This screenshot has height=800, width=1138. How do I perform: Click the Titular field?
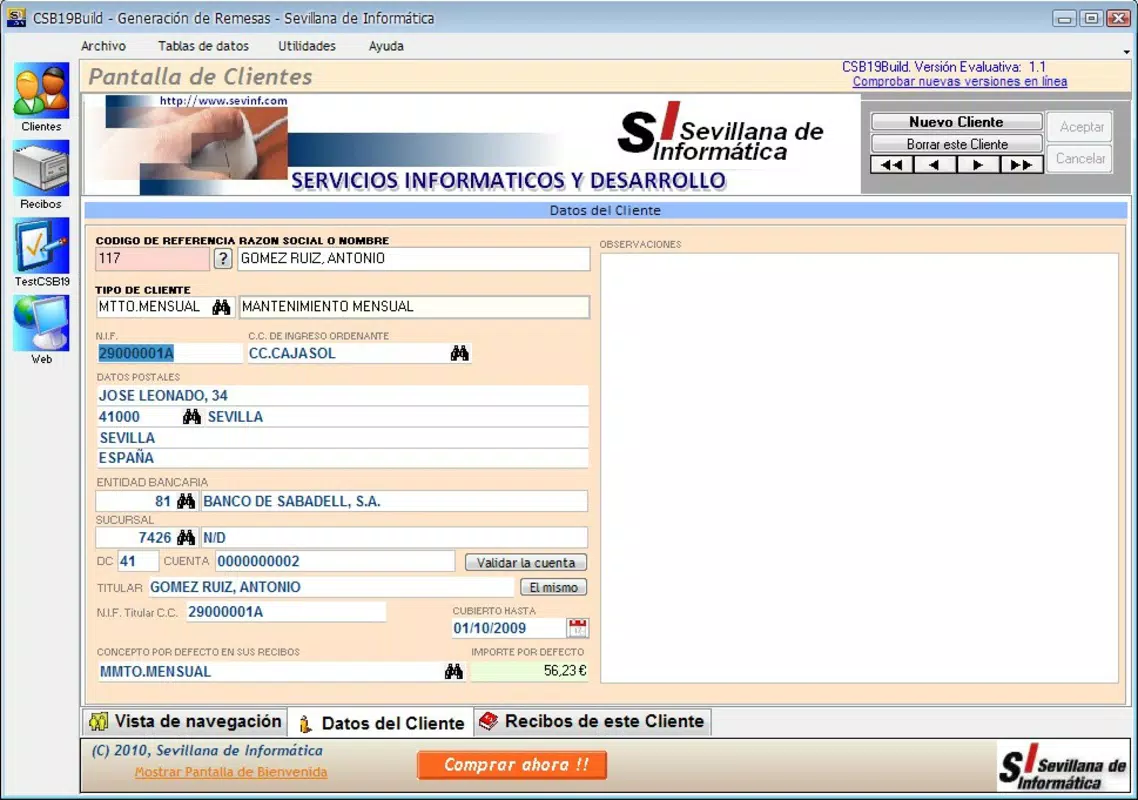click(331, 587)
